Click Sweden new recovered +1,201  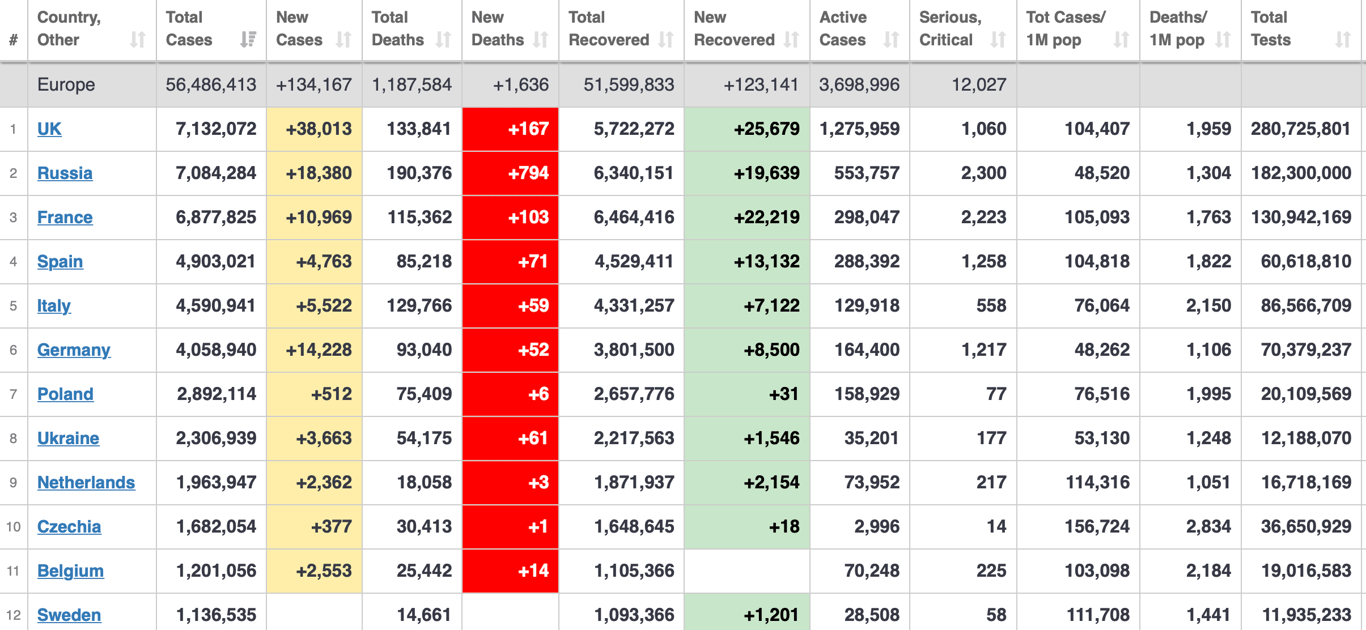coord(747,614)
